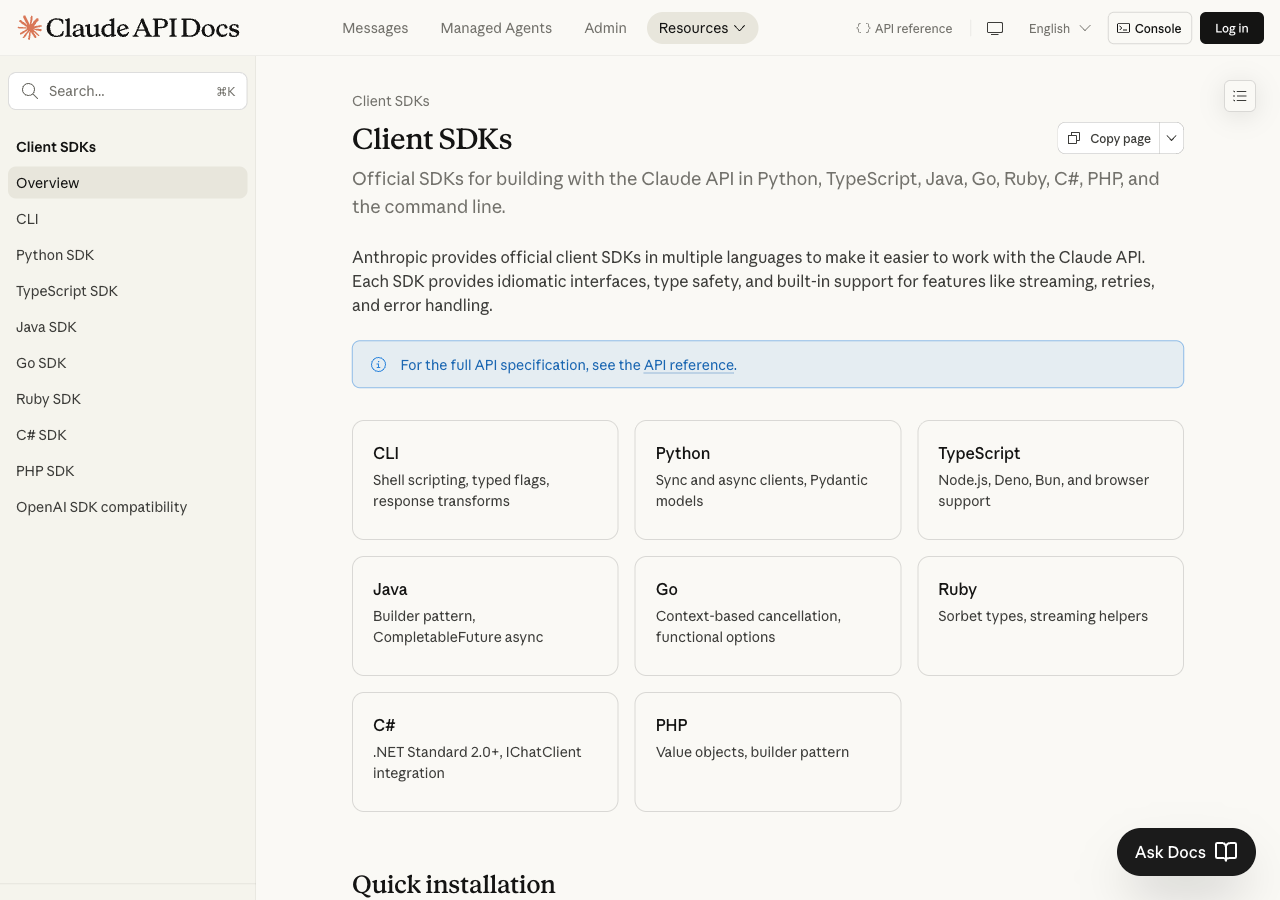
Task: Click the Console button label
Action: [1158, 28]
